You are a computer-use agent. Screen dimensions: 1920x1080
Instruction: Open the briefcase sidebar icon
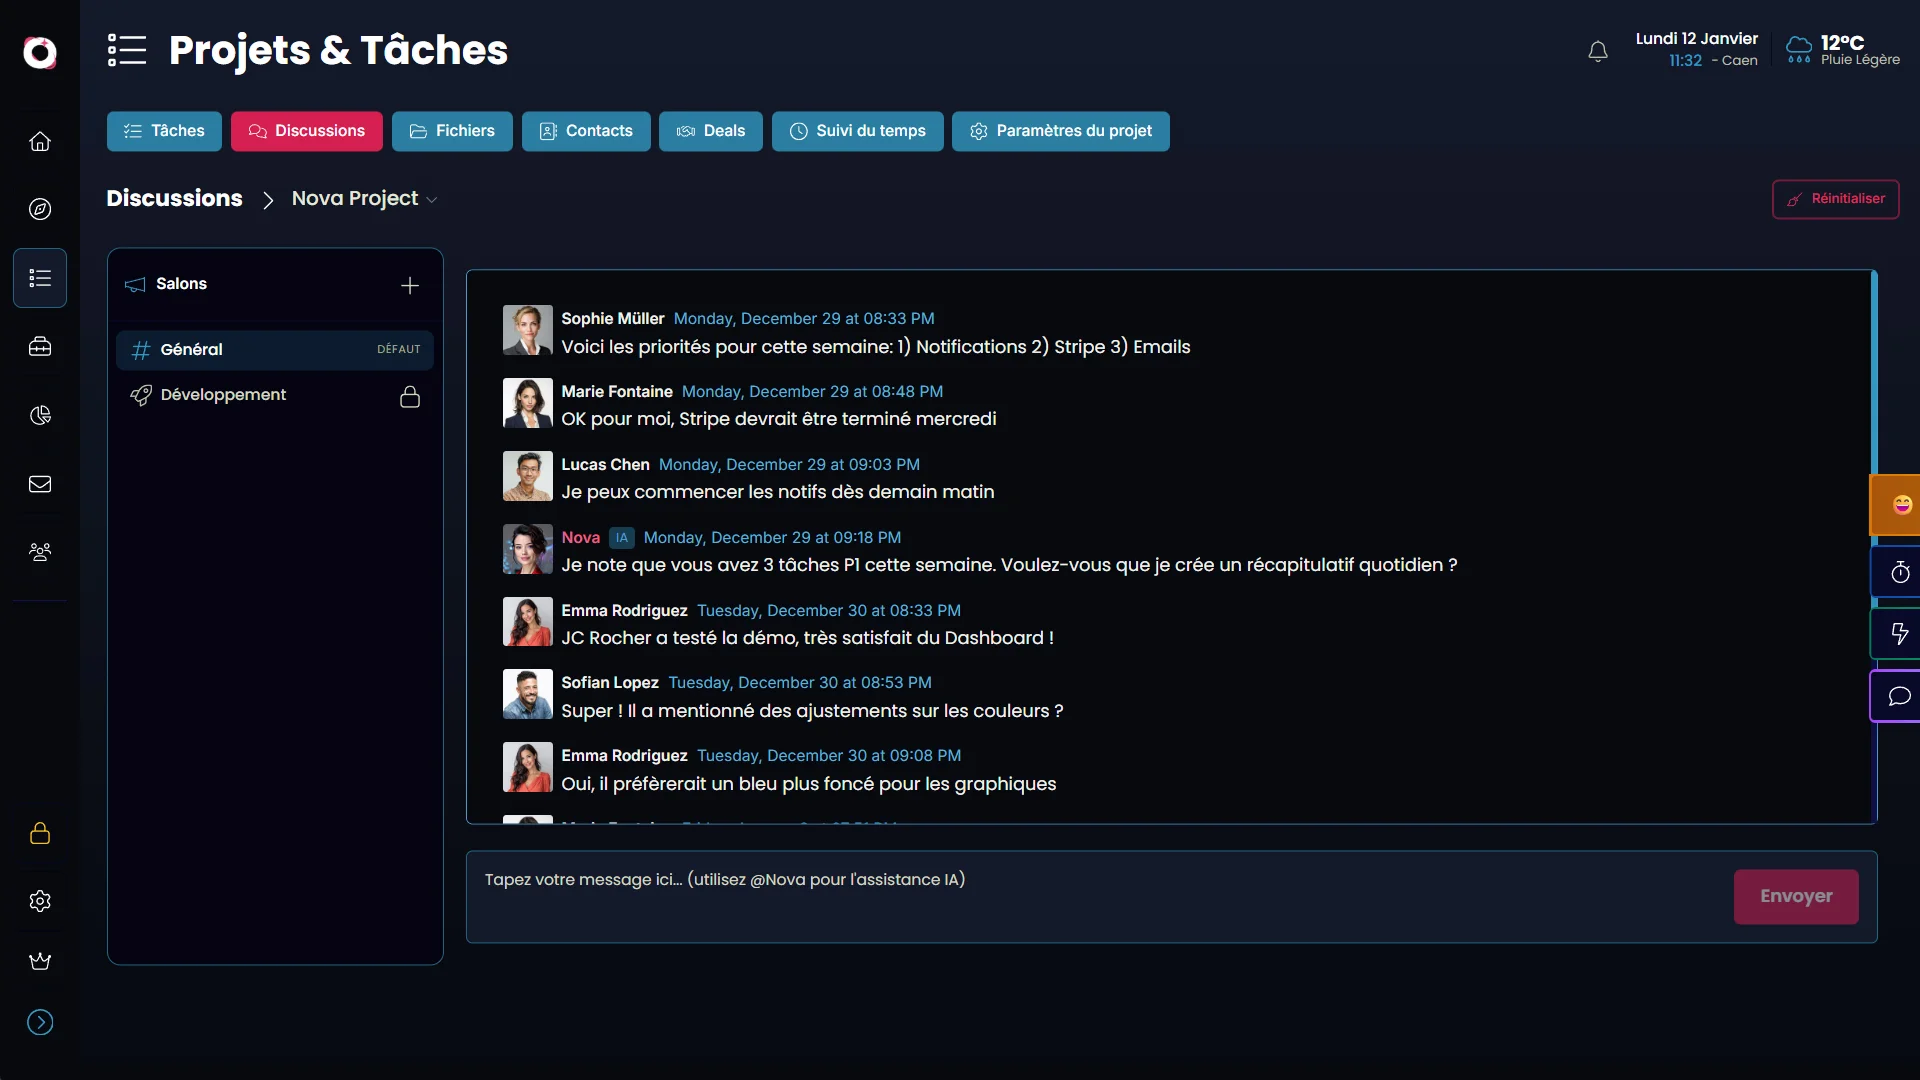point(40,347)
